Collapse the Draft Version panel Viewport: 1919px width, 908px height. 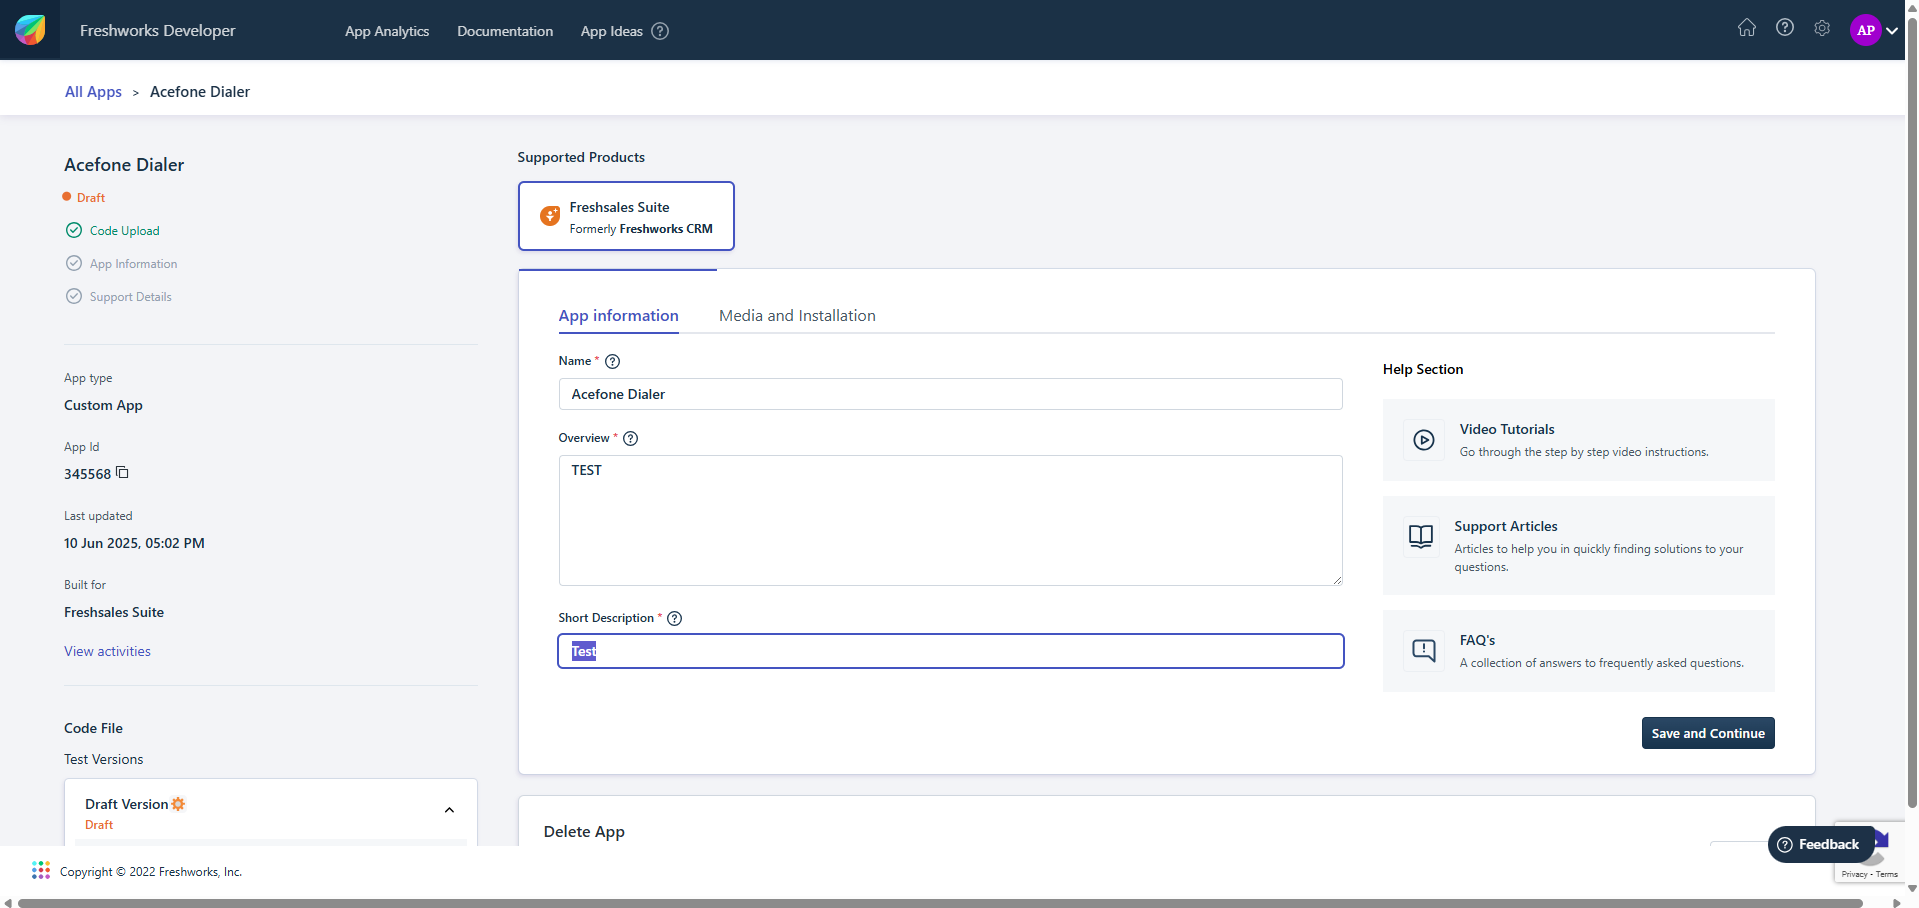pyautogui.click(x=449, y=810)
